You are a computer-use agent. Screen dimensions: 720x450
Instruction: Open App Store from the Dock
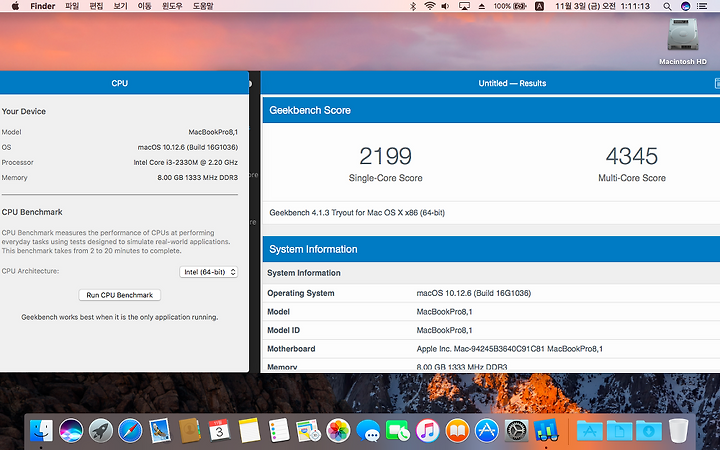[487, 431]
